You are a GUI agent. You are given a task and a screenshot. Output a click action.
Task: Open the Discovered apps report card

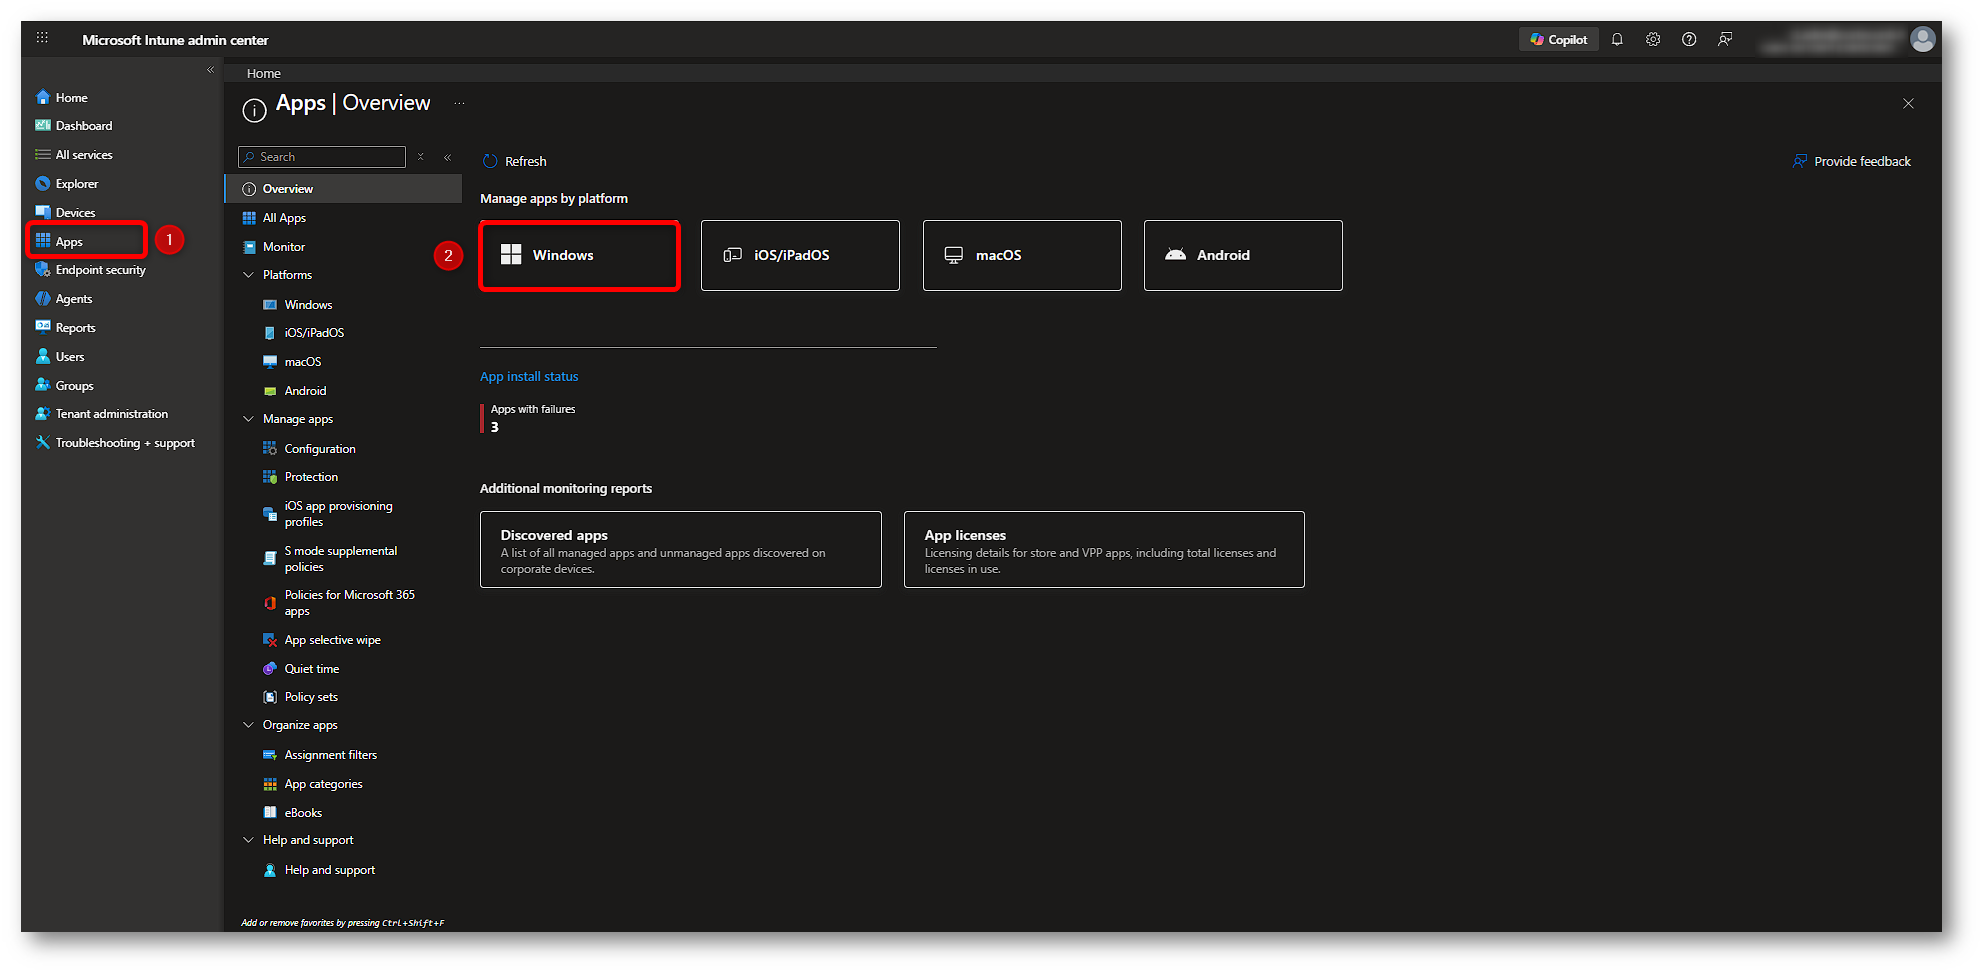pyautogui.click(x=680, y=550)
